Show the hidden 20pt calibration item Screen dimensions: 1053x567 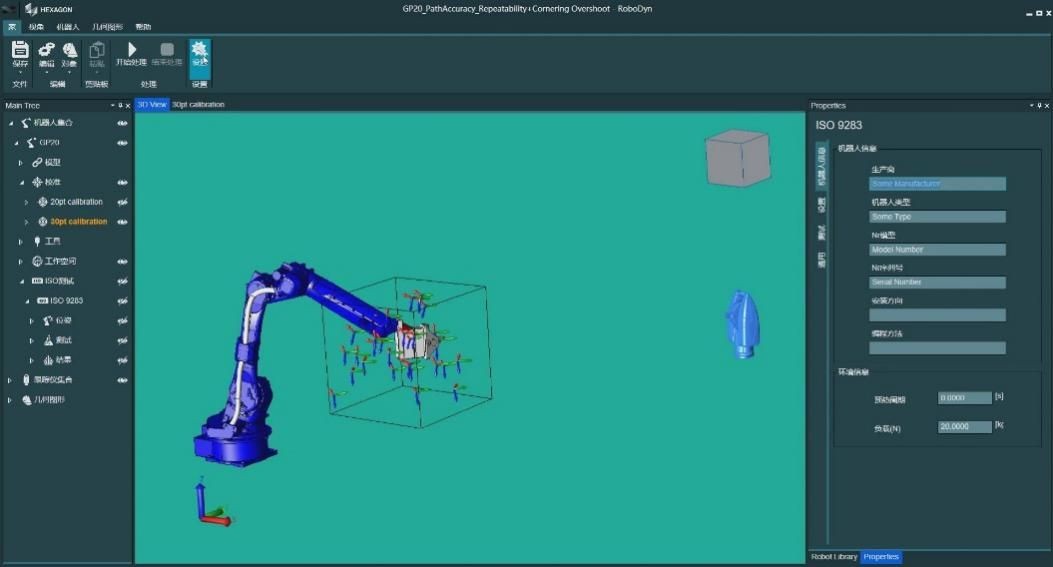pos(122,202)
